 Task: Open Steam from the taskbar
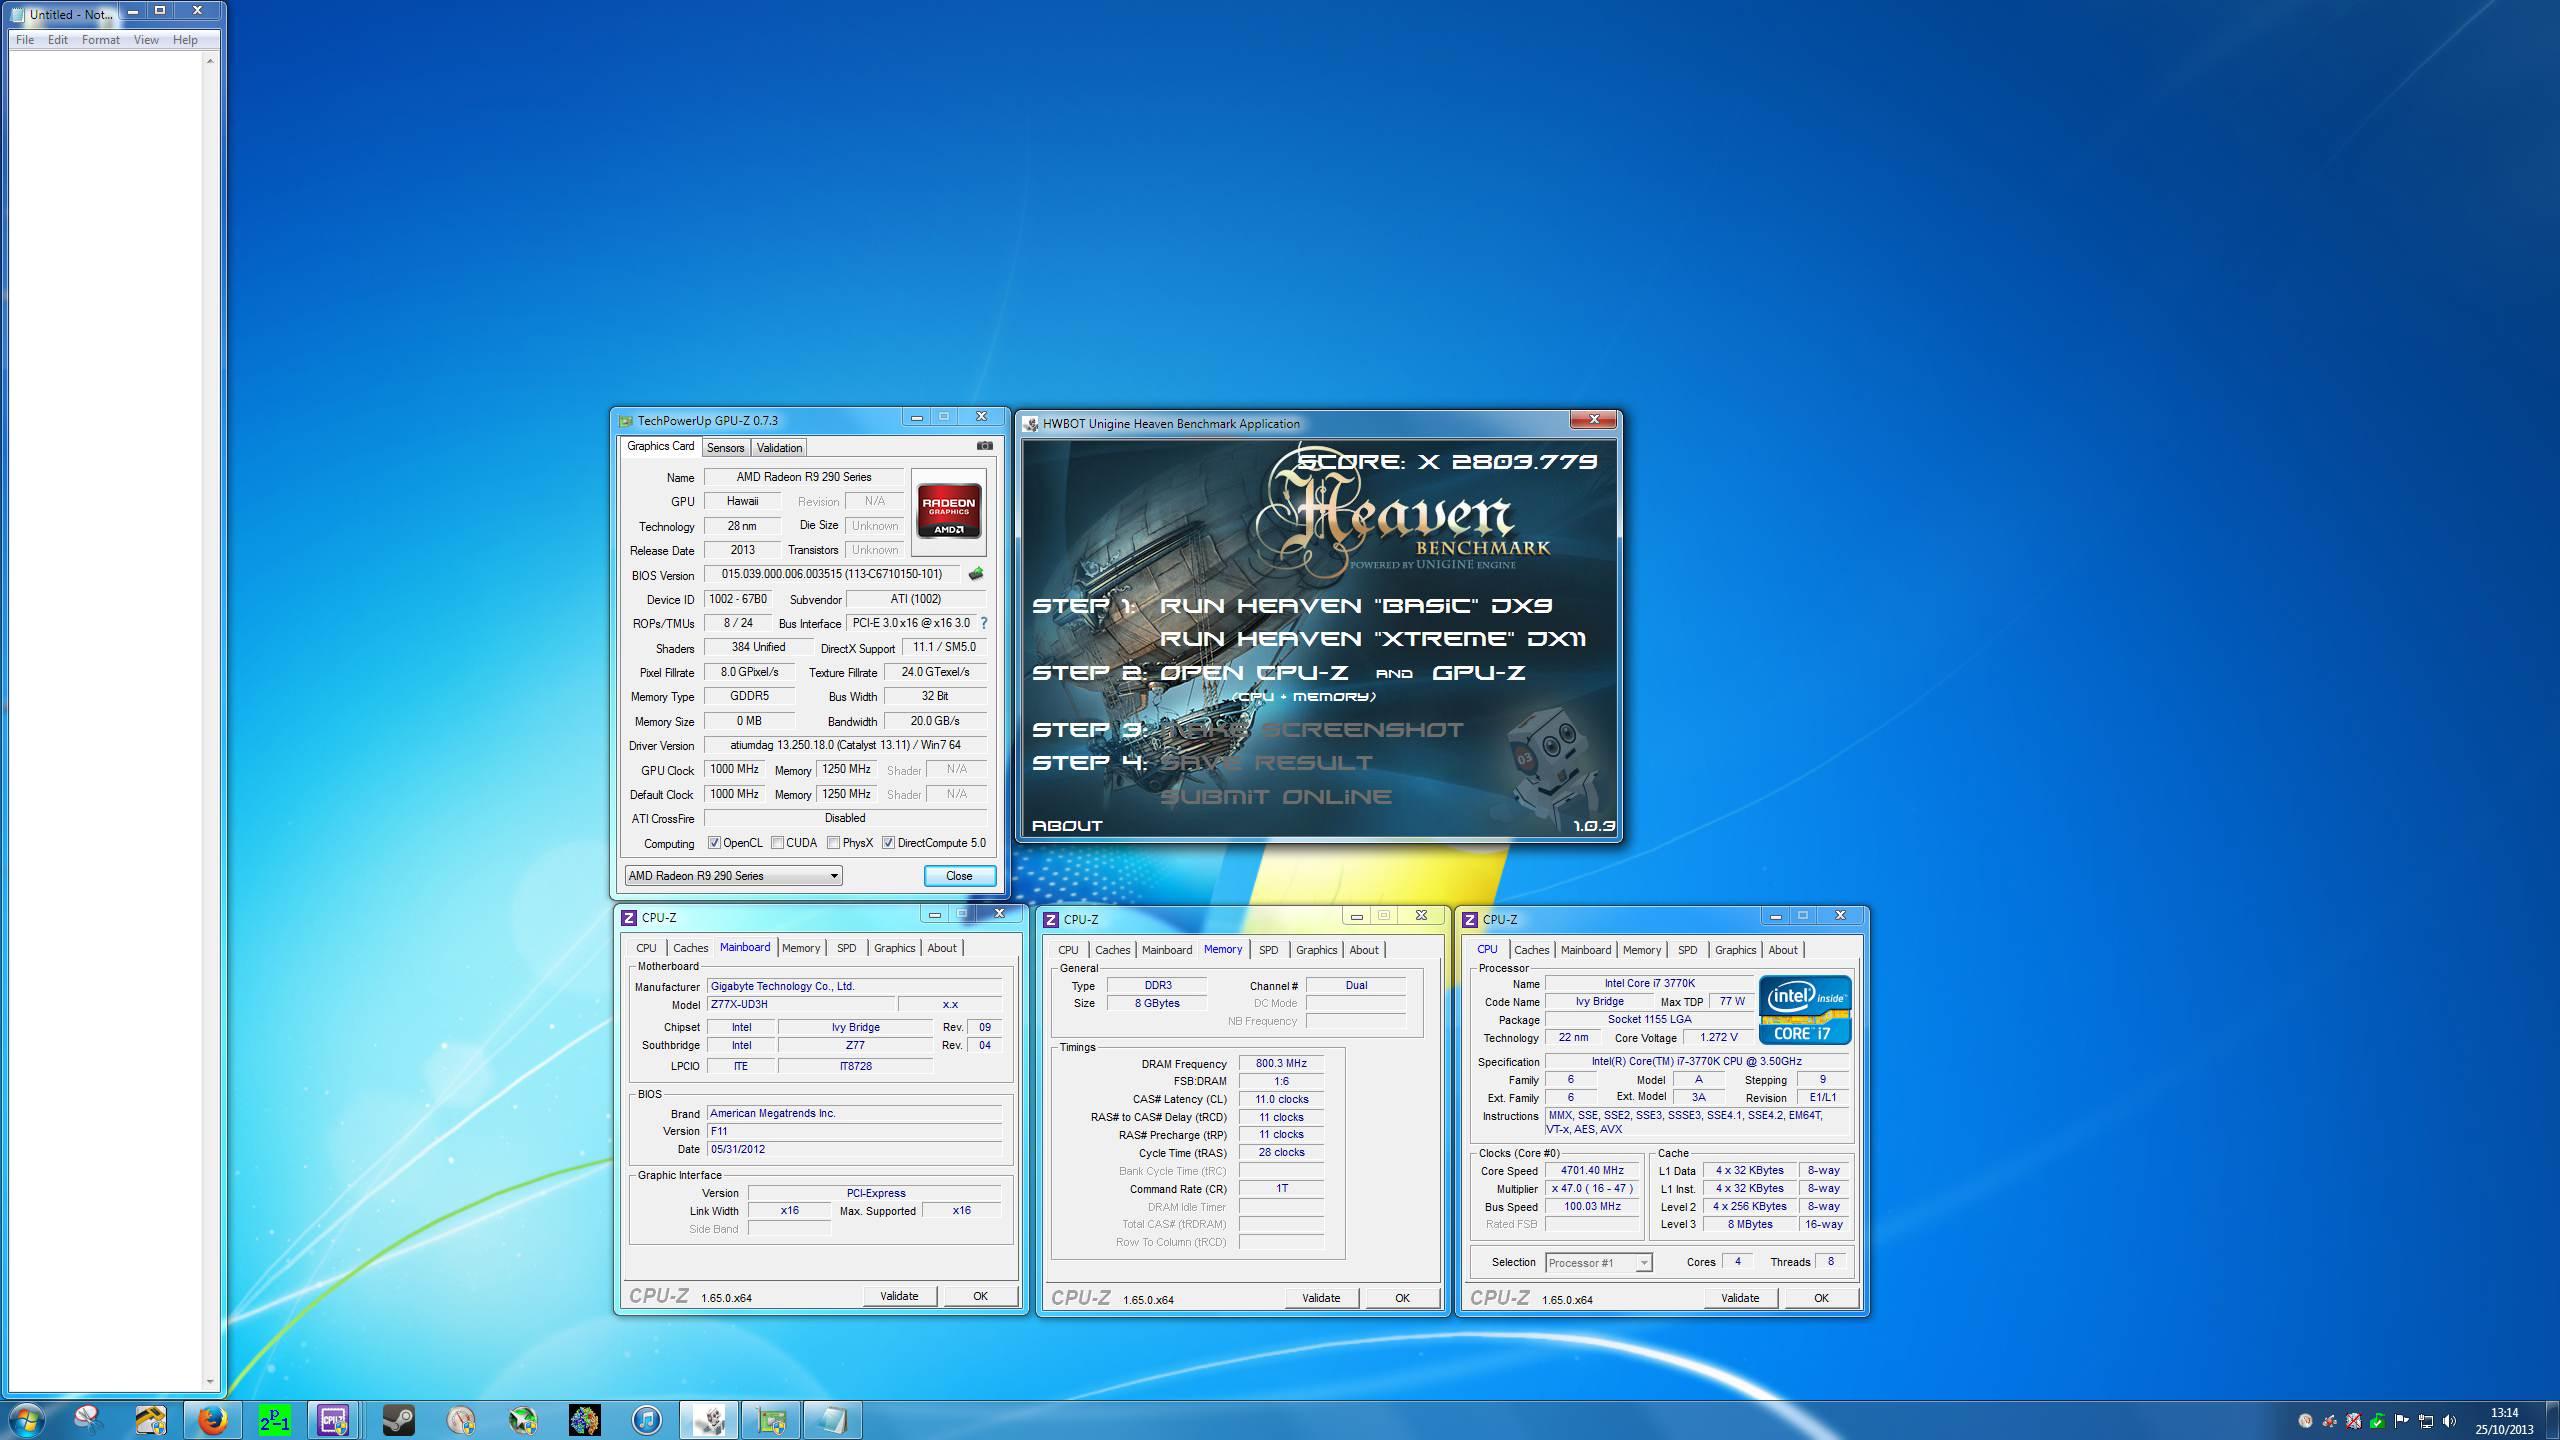(x=398, y=1420)
